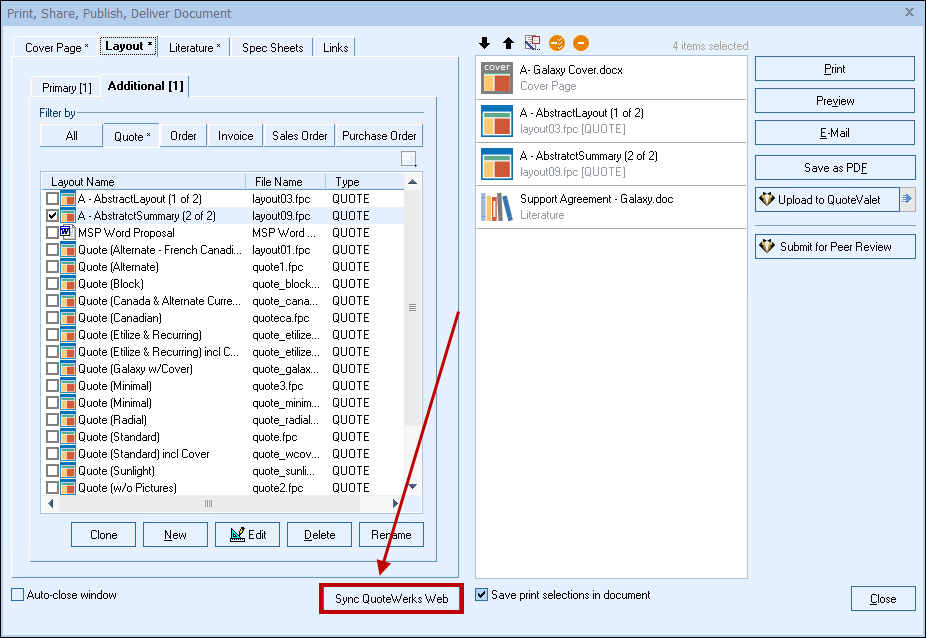The height and width of the screenshot is (638, 926).
Task: Filter layouts by Sales Order
Action: (300, 136)
